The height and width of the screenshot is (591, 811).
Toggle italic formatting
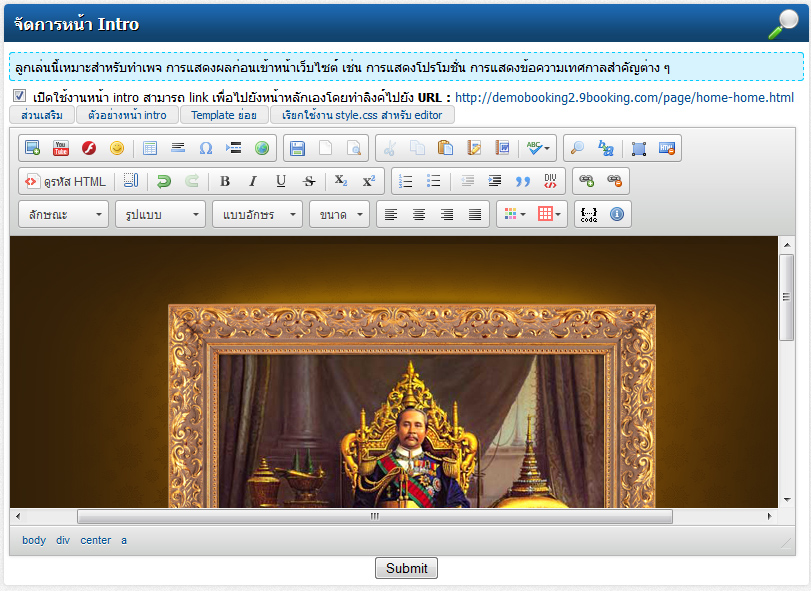253,181
